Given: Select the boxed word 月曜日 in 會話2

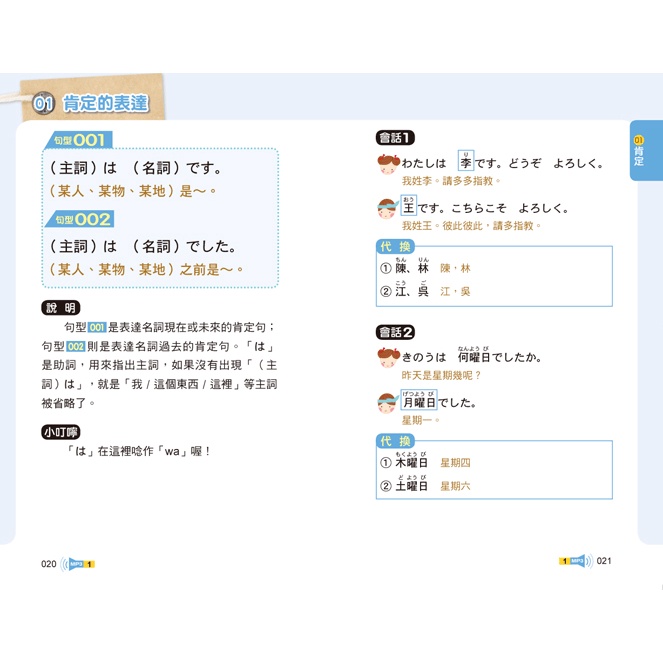Looking at the screenshot, I should [419, 403].
